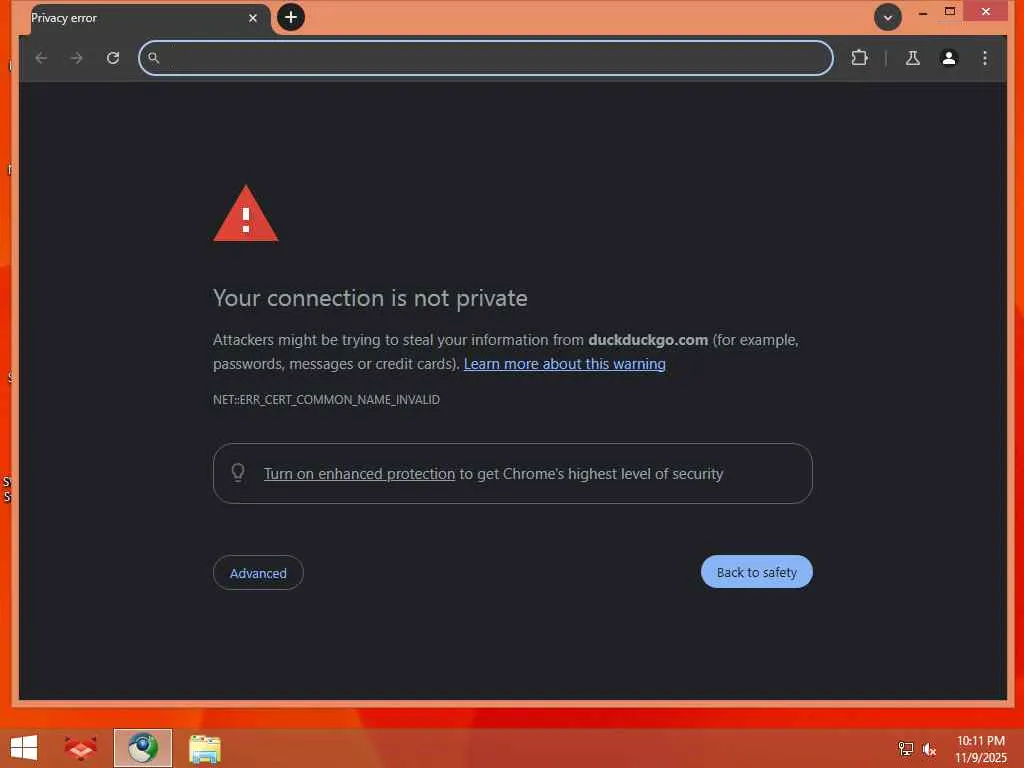This screenshot has height=768, width=1024.
Task: Open File Explorer from the taskbar
Action: pyautogui.click(x=204, y=748)
